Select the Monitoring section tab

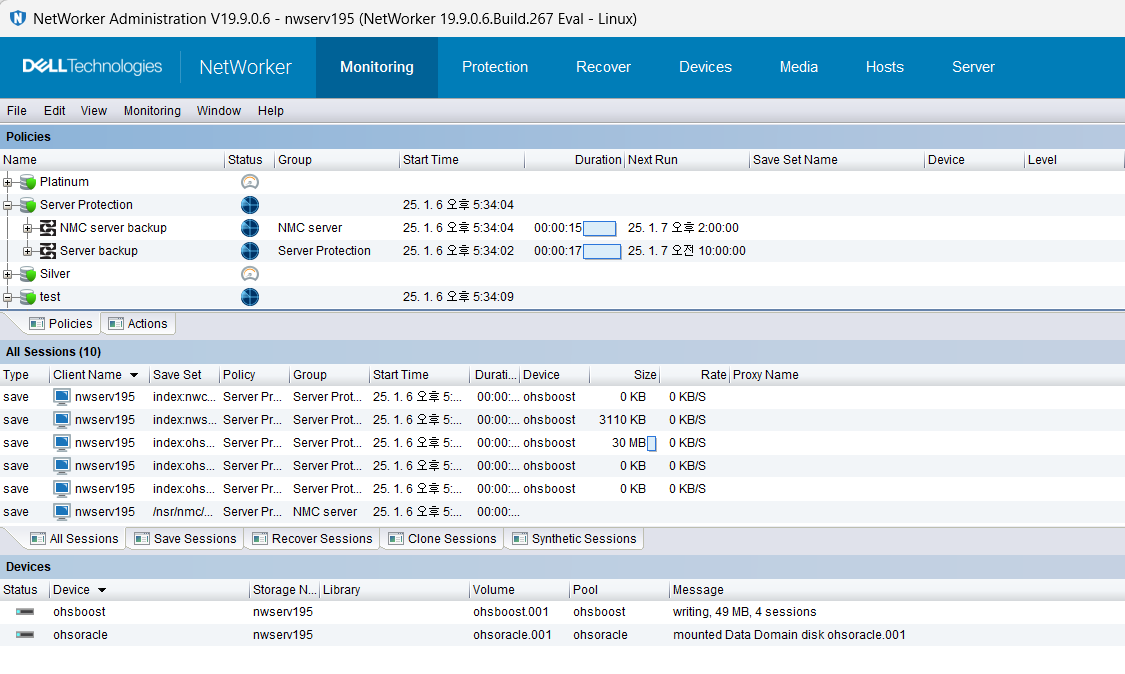pyautogui.click(x=377, y=67)
